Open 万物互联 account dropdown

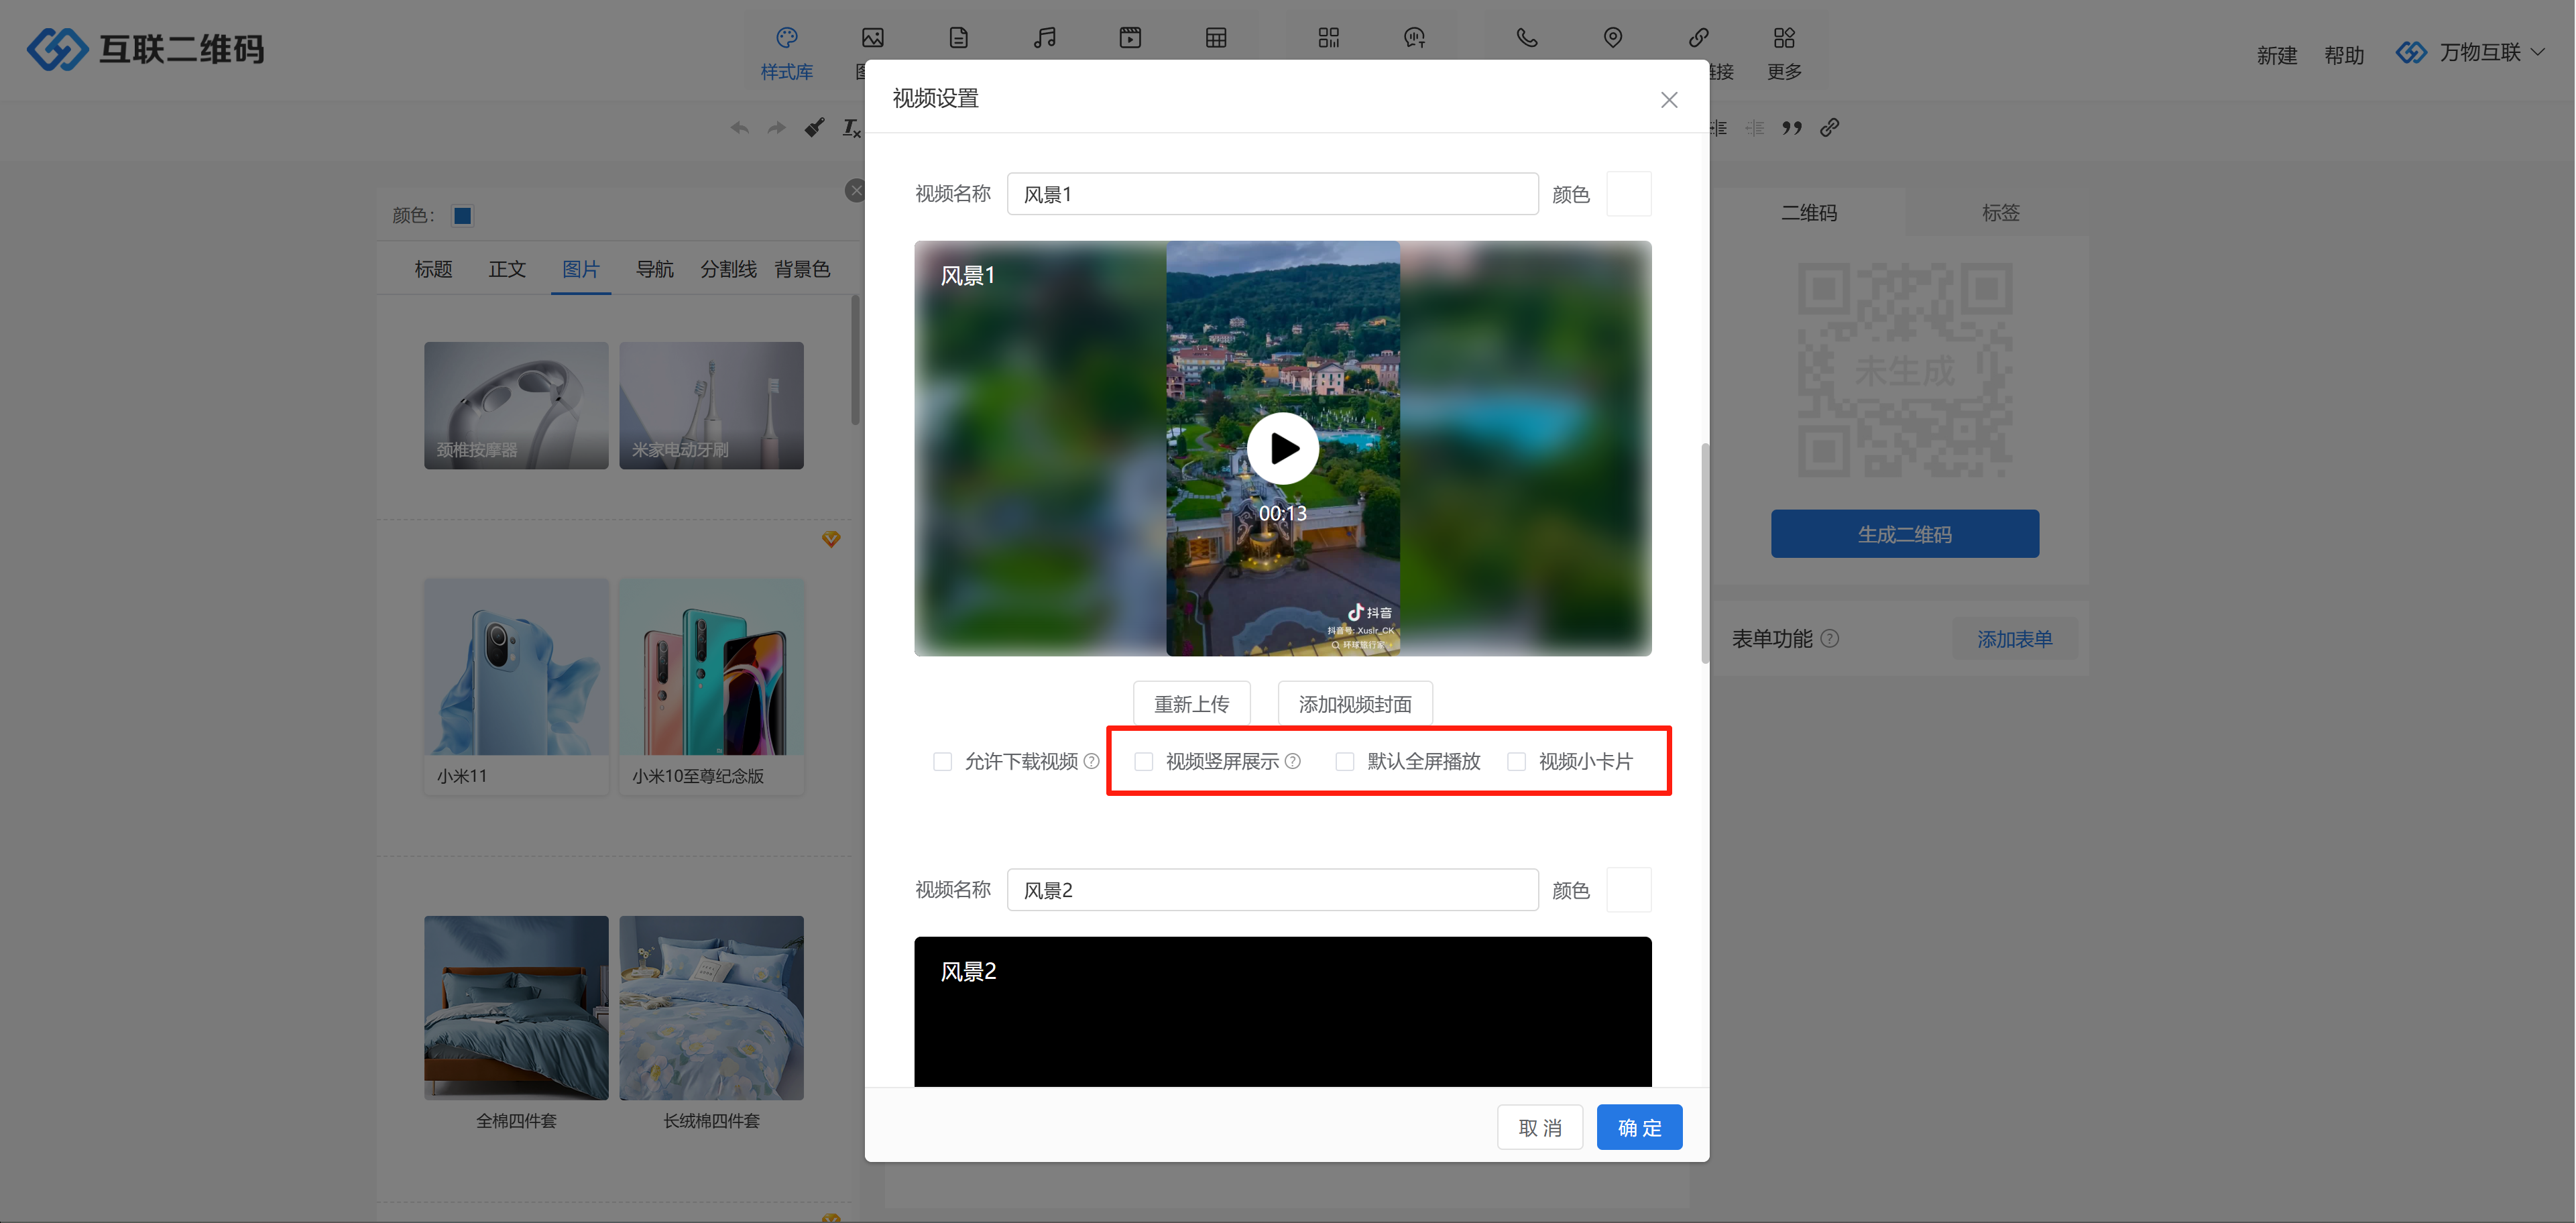2470,53
